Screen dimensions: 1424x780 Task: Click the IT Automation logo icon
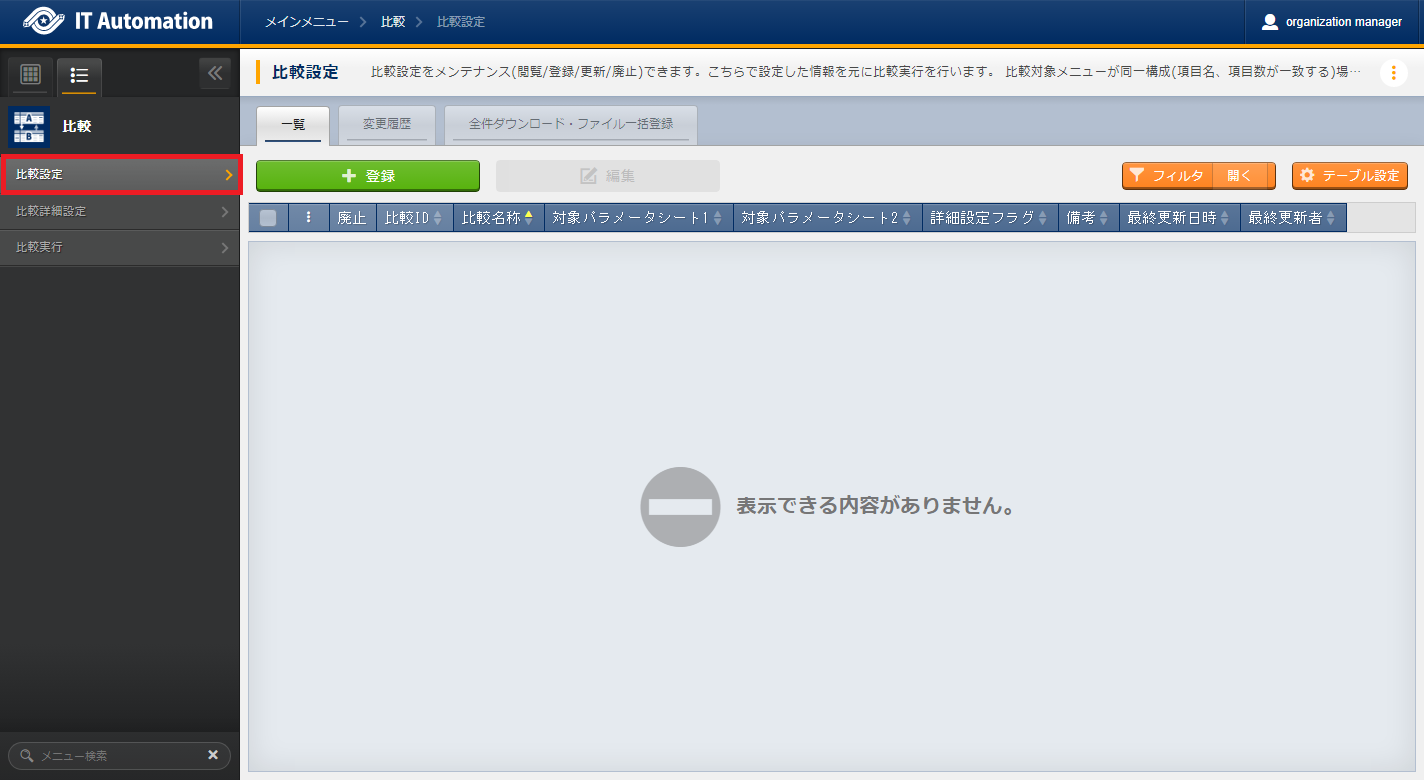pyautogui.click(x=42, y=22)
